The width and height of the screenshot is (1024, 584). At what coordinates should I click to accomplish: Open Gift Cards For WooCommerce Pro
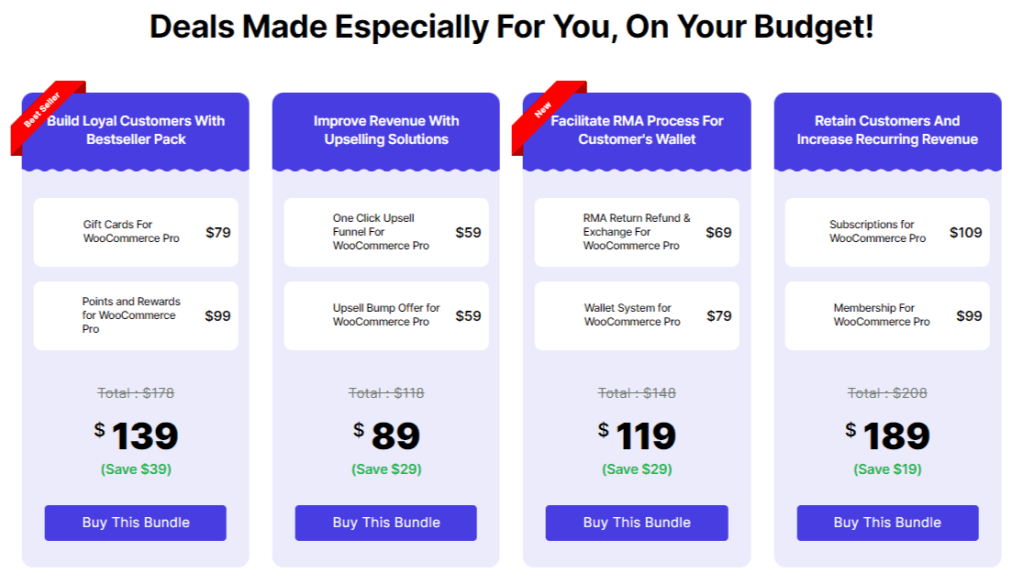[x=131, y=232]
